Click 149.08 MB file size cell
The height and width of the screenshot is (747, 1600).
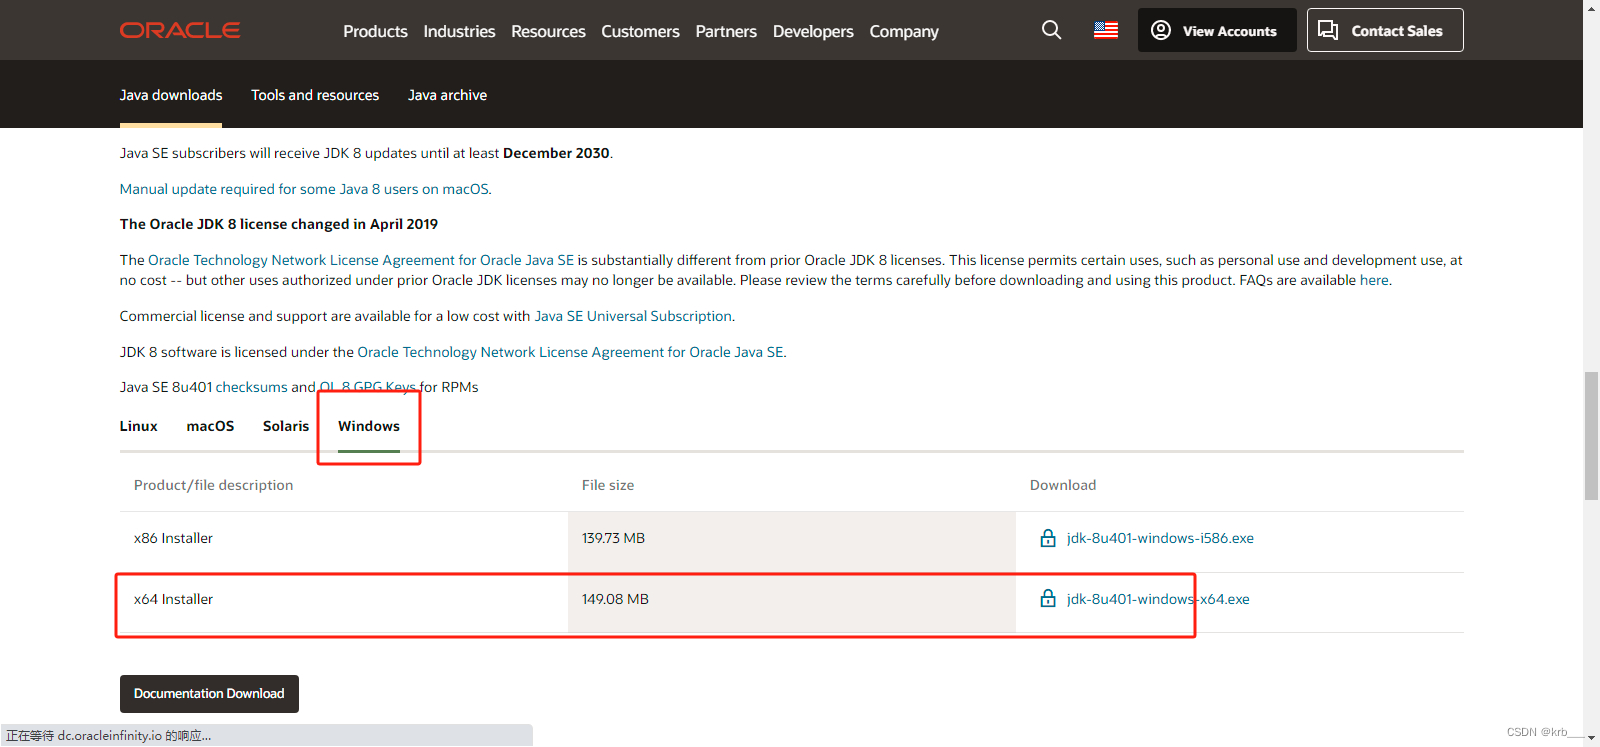click(x=792, y=602)
